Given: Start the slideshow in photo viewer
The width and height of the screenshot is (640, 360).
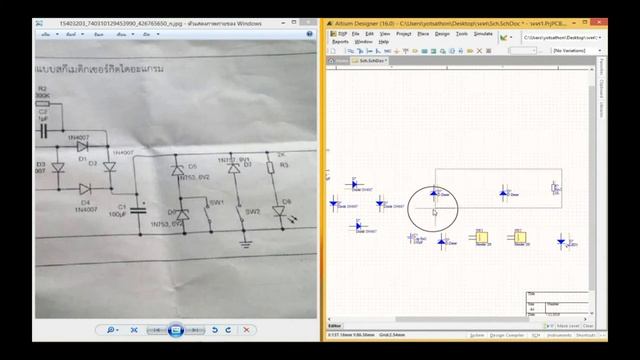Looking at the screenshot, I should [176, 330].
